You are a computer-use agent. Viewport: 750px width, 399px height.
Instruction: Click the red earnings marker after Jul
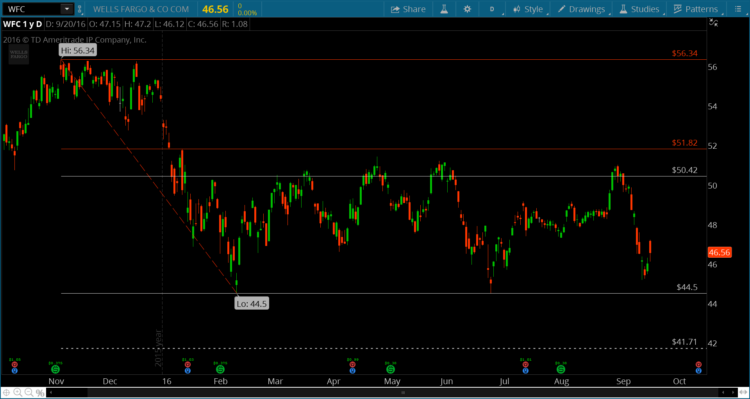coord(525,365)
